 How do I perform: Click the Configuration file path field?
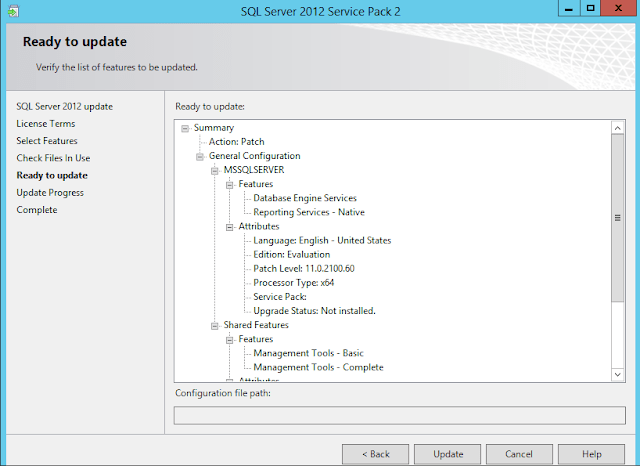coord(400,415)
